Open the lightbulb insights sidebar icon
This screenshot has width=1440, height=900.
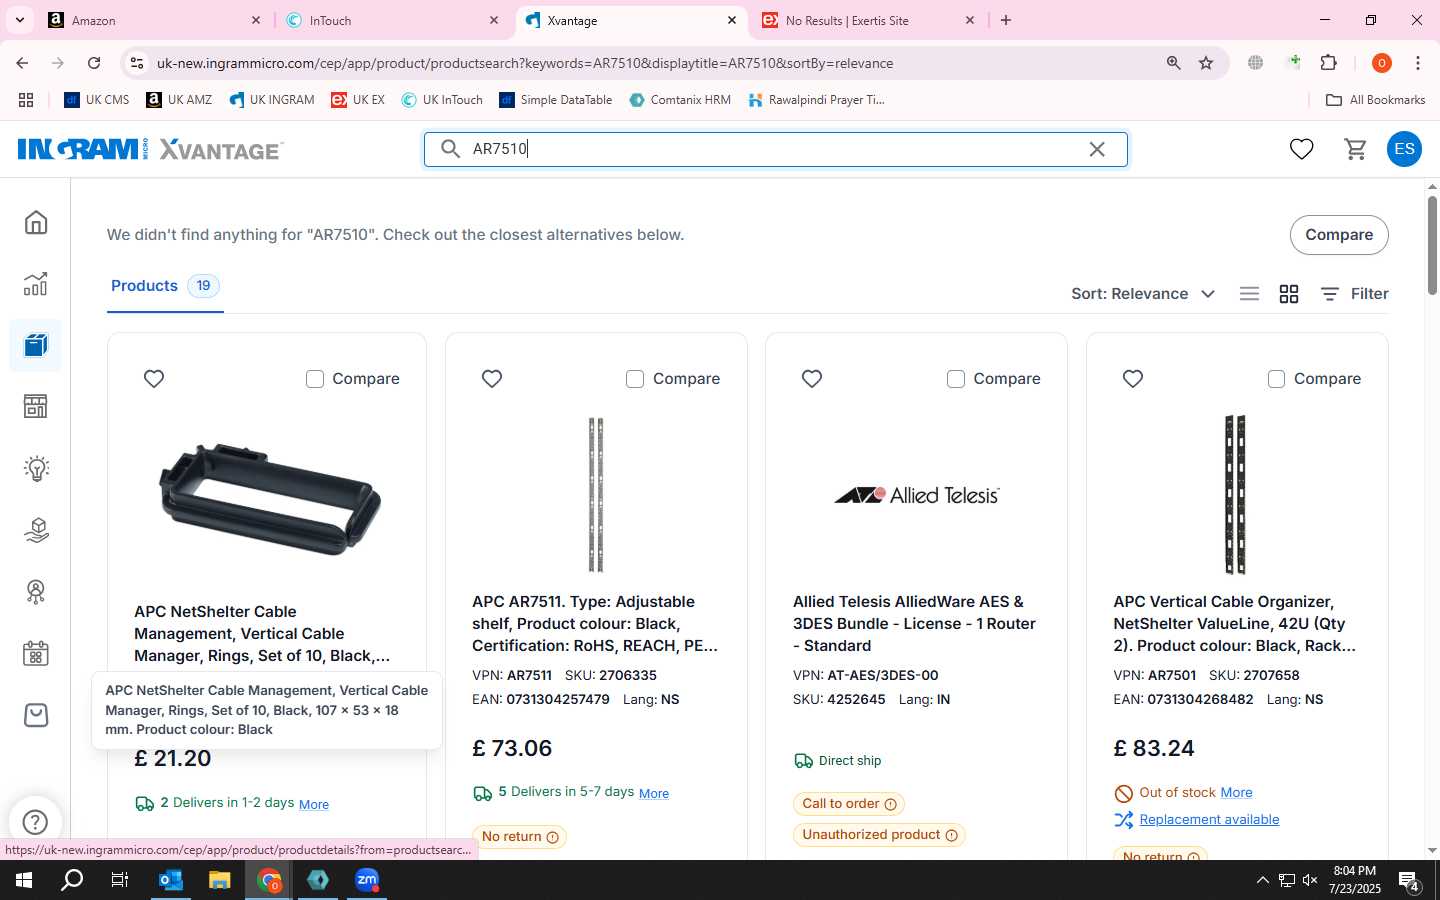tap(36, 468)
